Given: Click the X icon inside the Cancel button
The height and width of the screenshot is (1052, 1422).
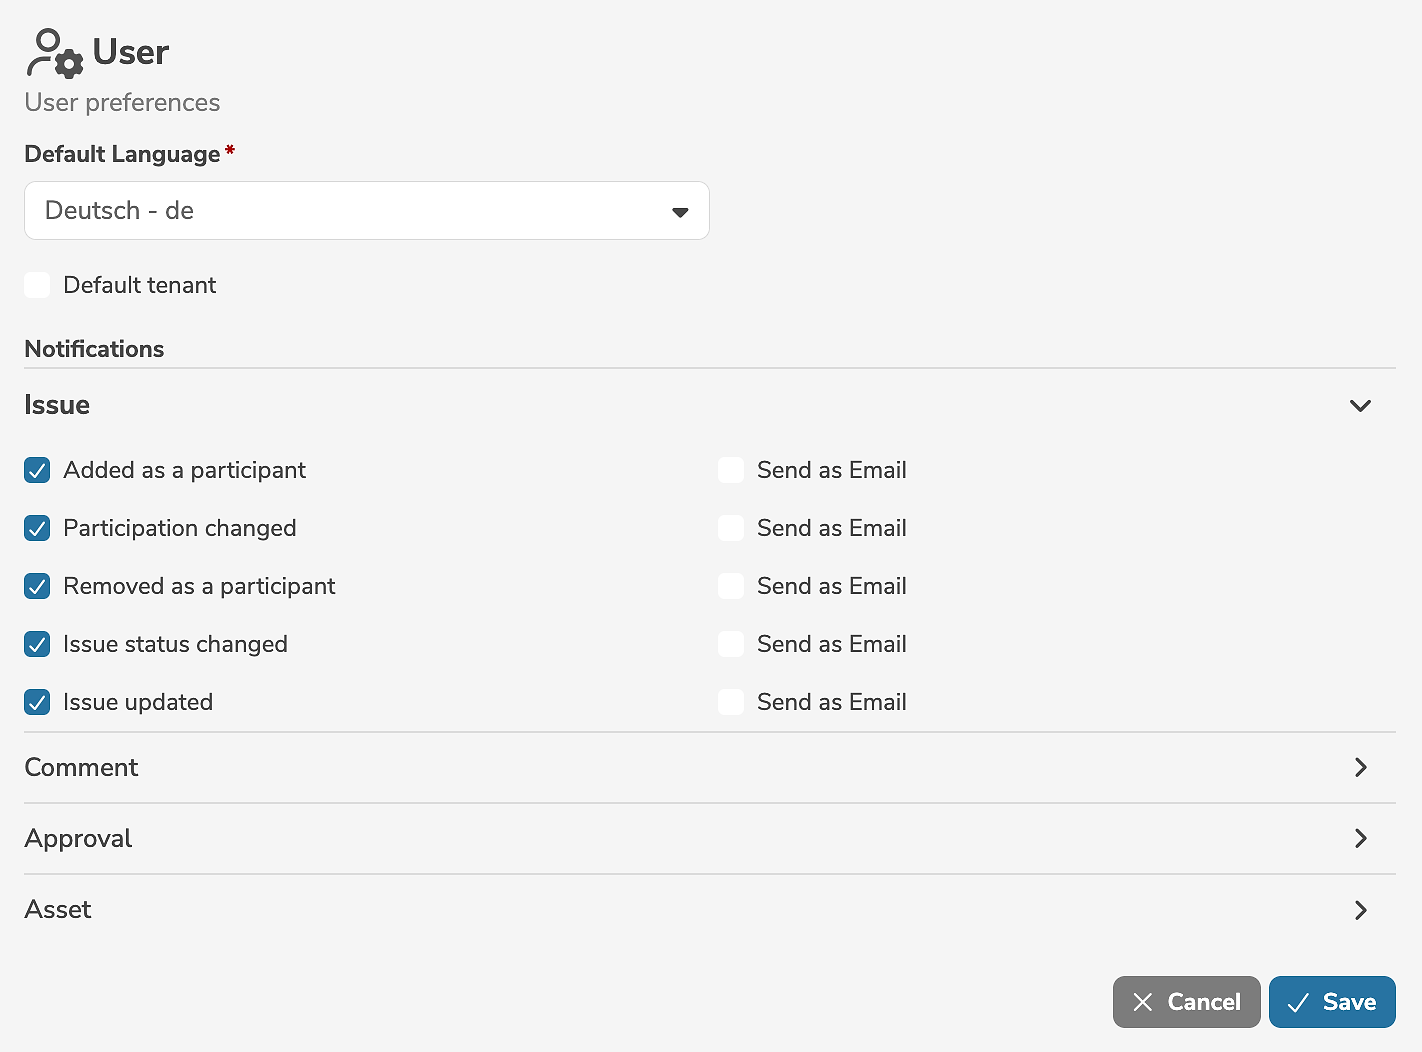Looking at the screenshot, I should (1143, 1002).
